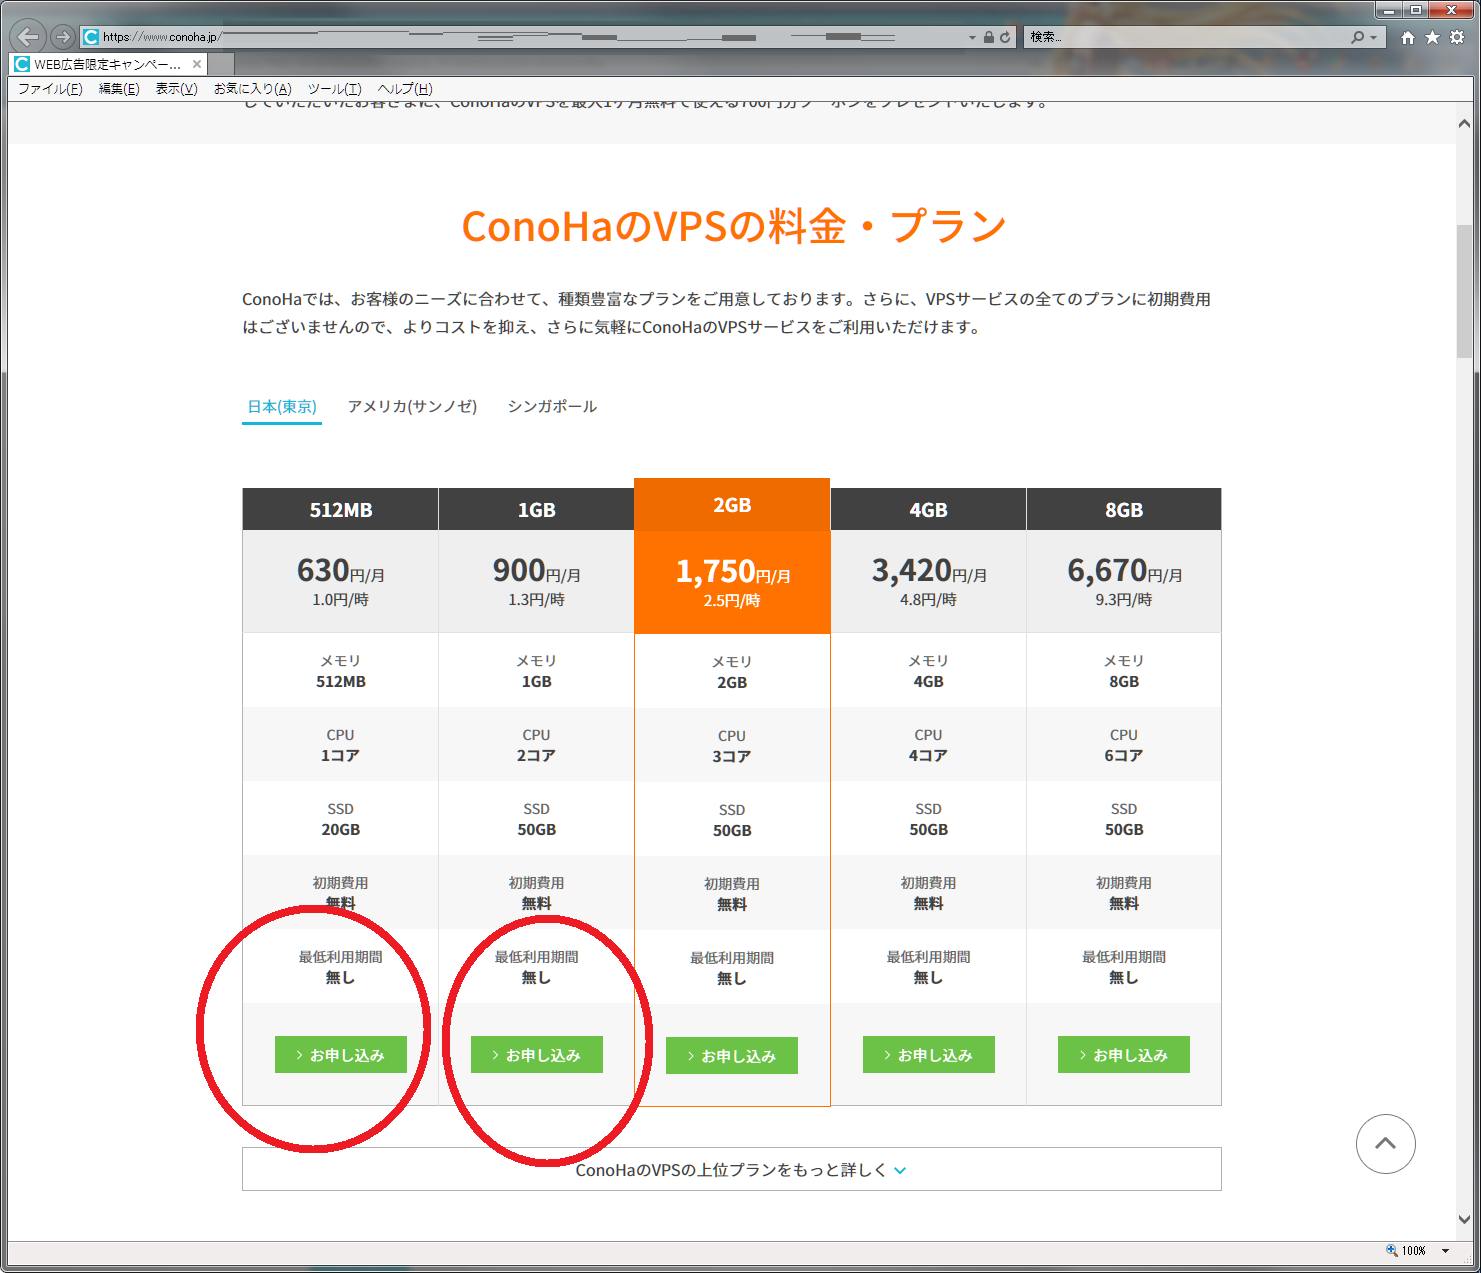The height and width of the screenshot is (1273, 1481).
Task: Click the 1GB plan header
Action: [537, 509]
